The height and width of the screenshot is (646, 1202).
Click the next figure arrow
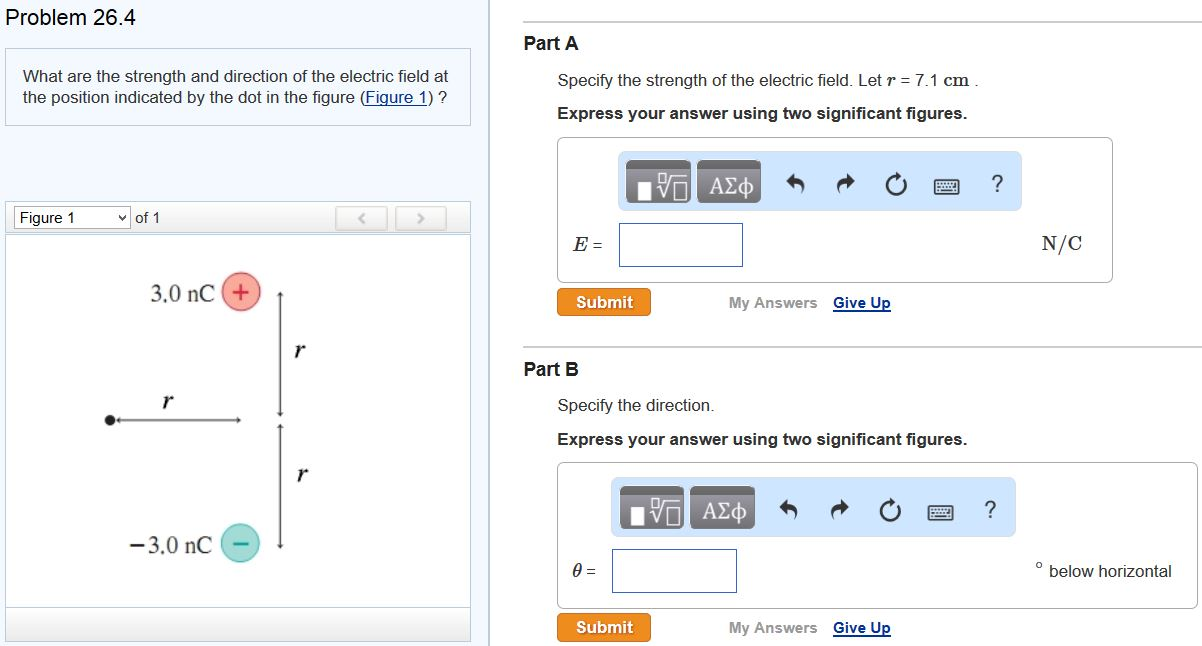(x=422, y=217)
